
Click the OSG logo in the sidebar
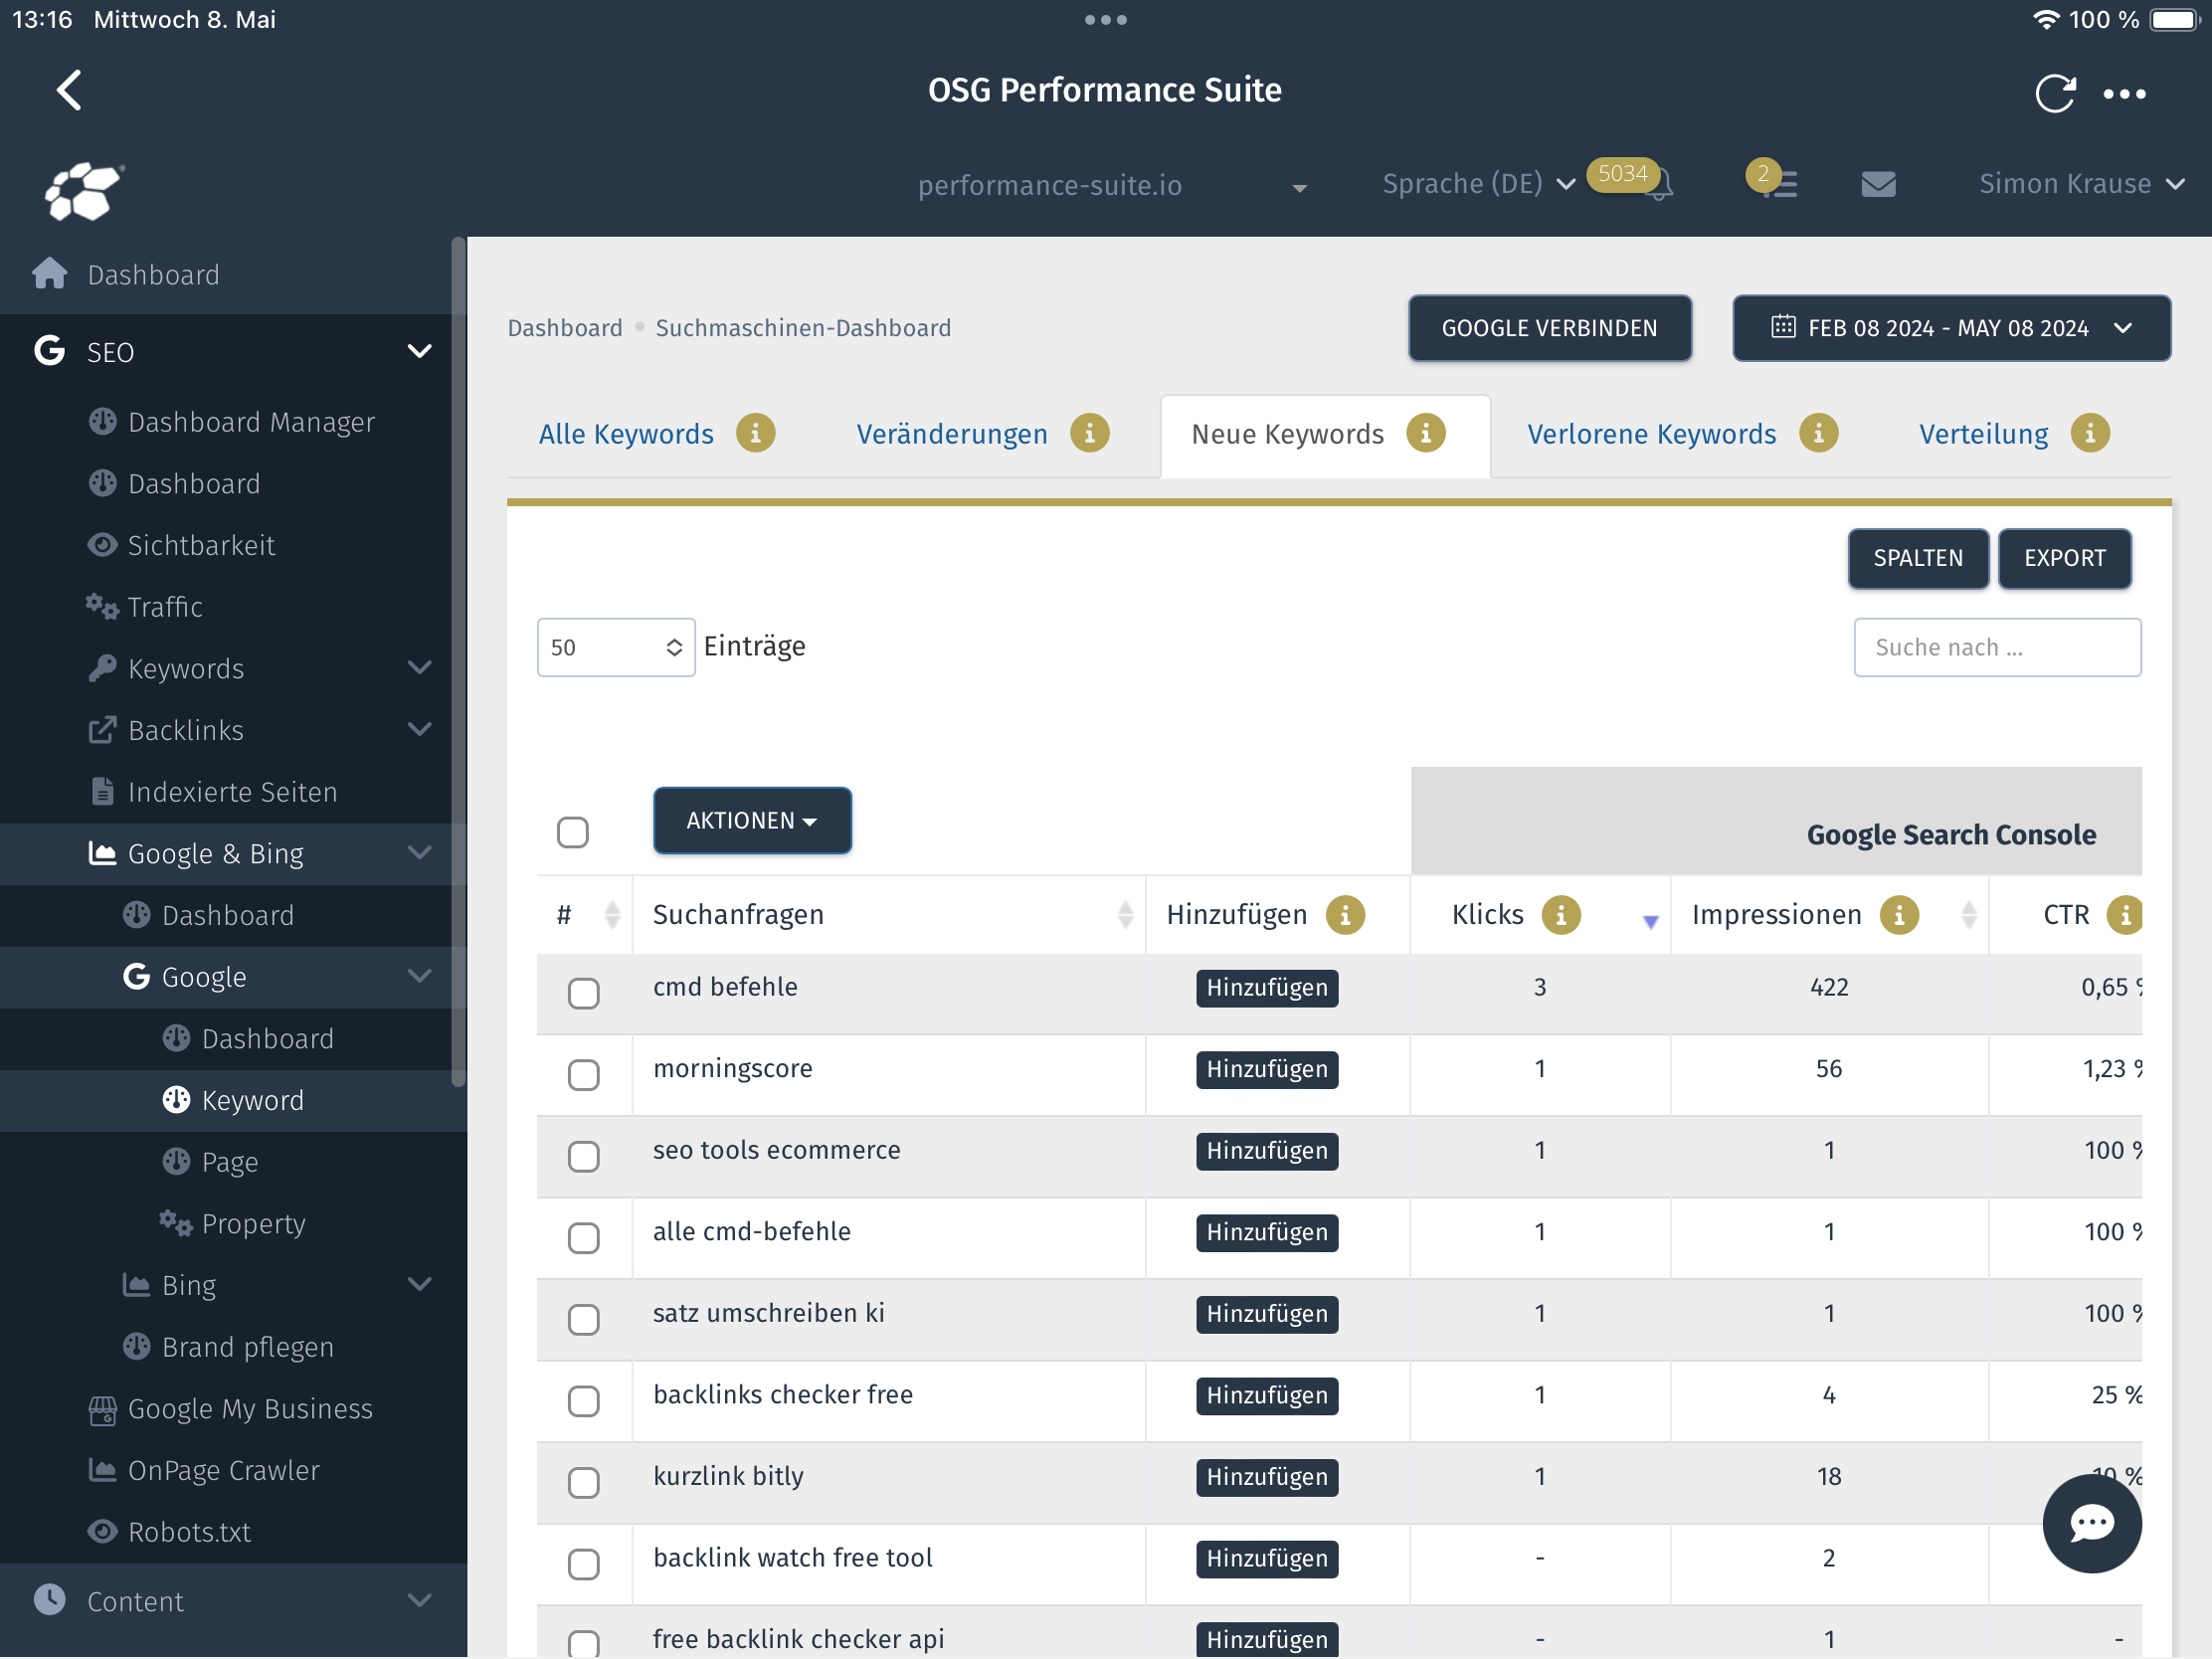(x=83, y=190)
